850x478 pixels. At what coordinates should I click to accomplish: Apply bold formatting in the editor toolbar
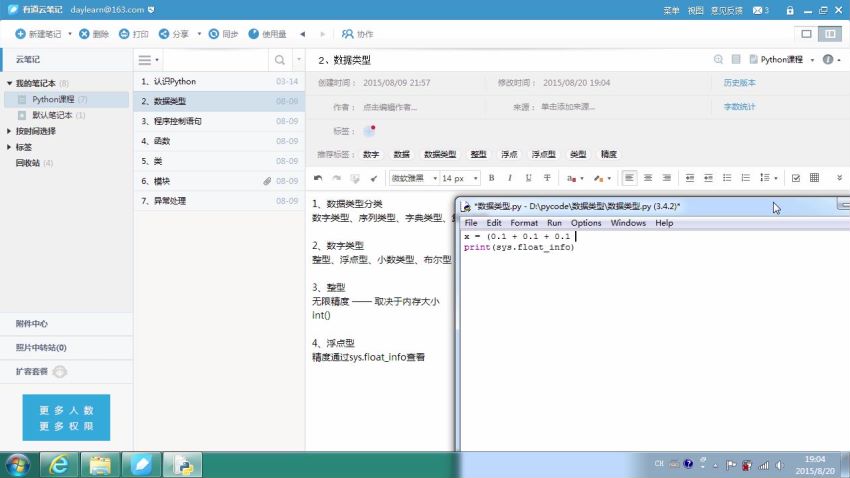click(x=491, y=178)
